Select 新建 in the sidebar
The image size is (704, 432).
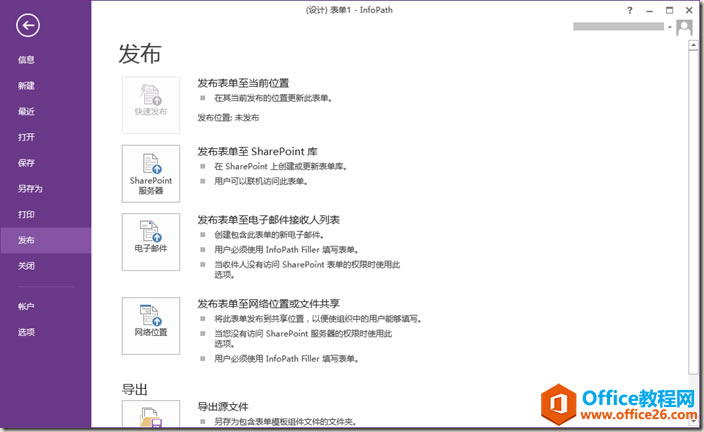pyautogui.click(x=26, y=86)
